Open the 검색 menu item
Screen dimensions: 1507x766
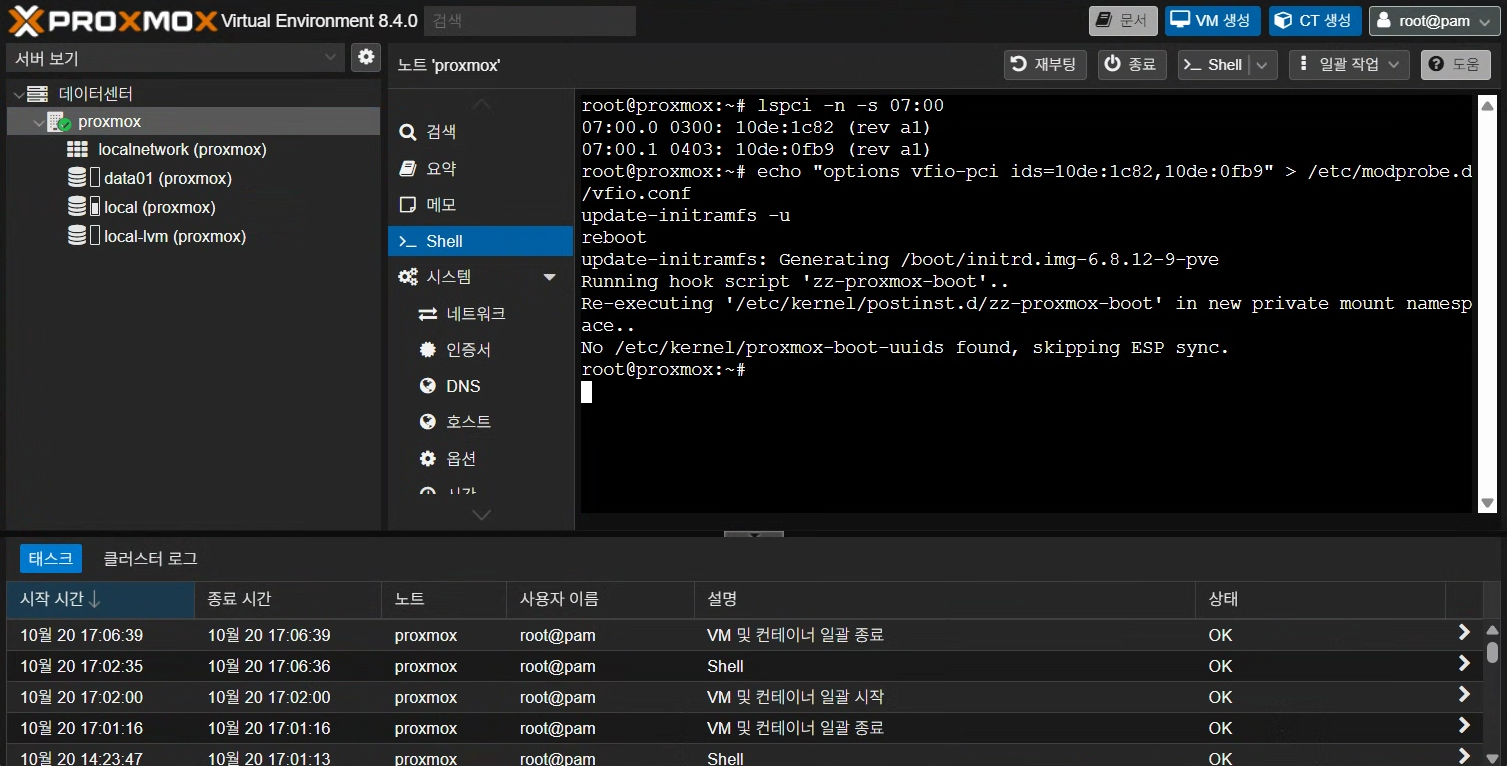[481, 132]
